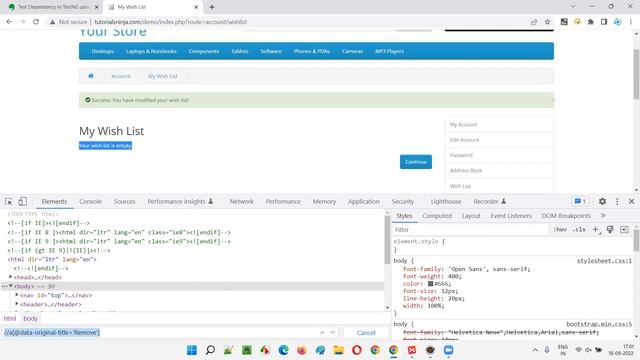Open the Event Listeners tab
Screen dimensions: 640x360
511,216
